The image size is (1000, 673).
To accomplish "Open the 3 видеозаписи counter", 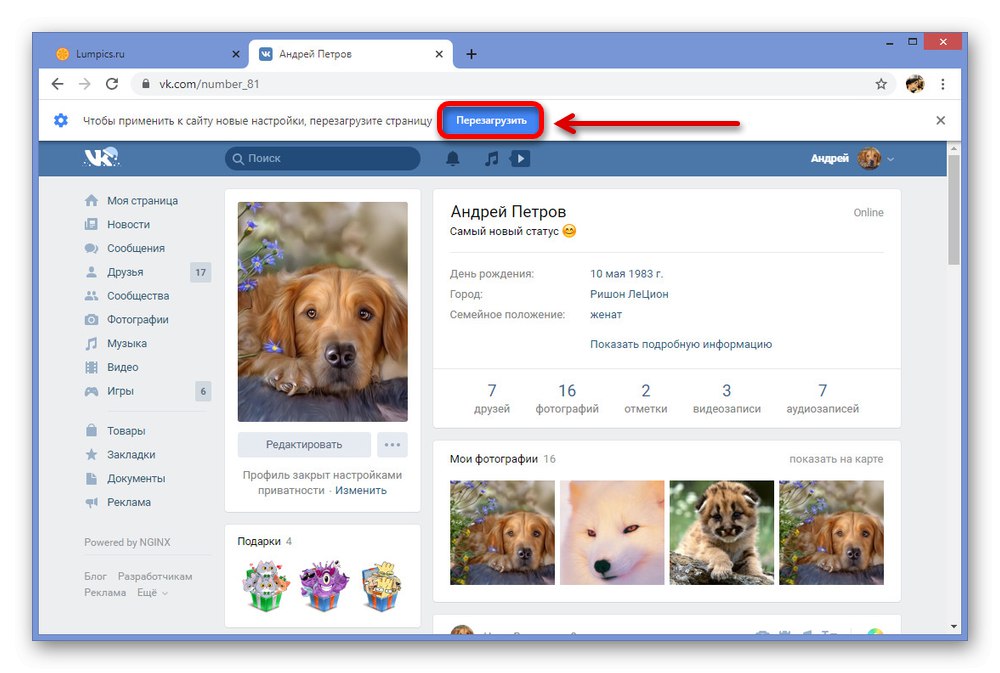I will pos(726,398).
